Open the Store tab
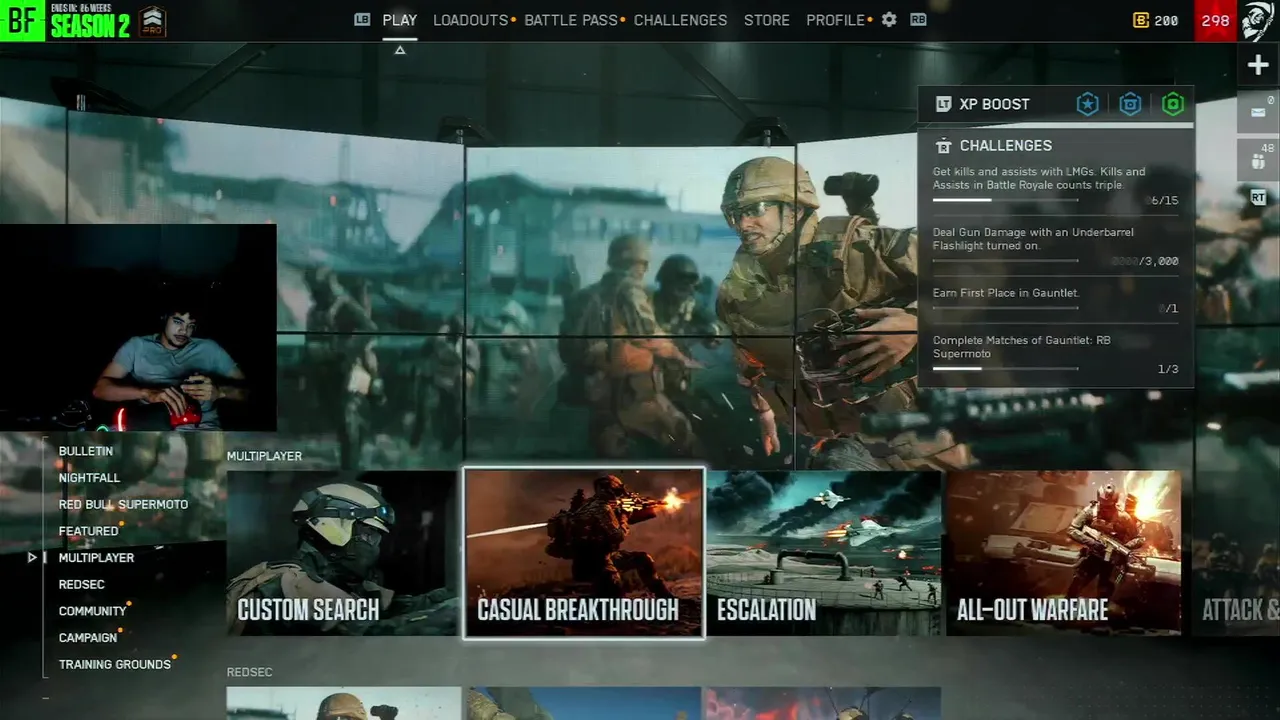 [x=767, y=20]
